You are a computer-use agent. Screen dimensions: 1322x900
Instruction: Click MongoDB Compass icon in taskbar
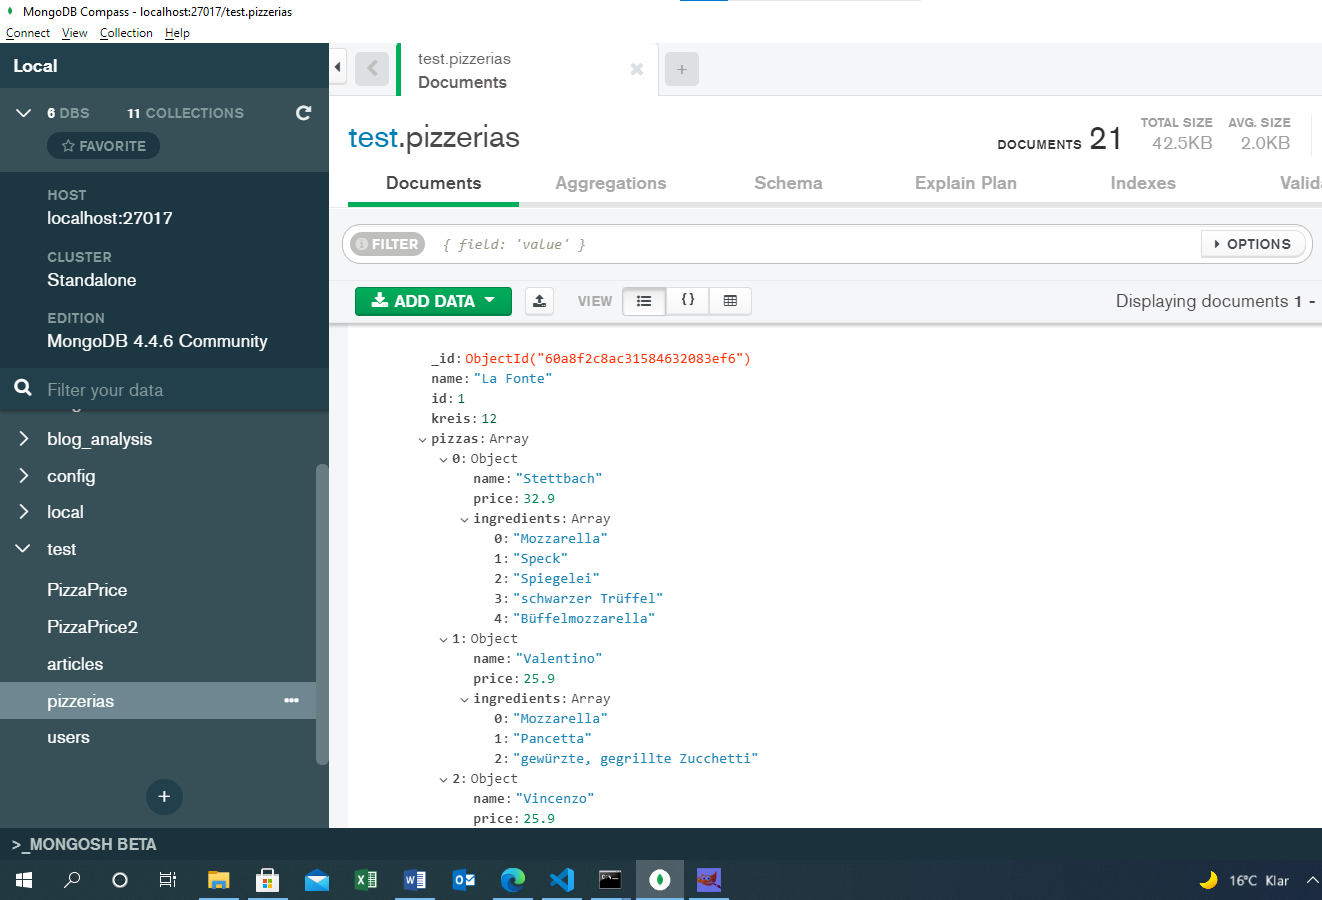[x=659, y=880]
